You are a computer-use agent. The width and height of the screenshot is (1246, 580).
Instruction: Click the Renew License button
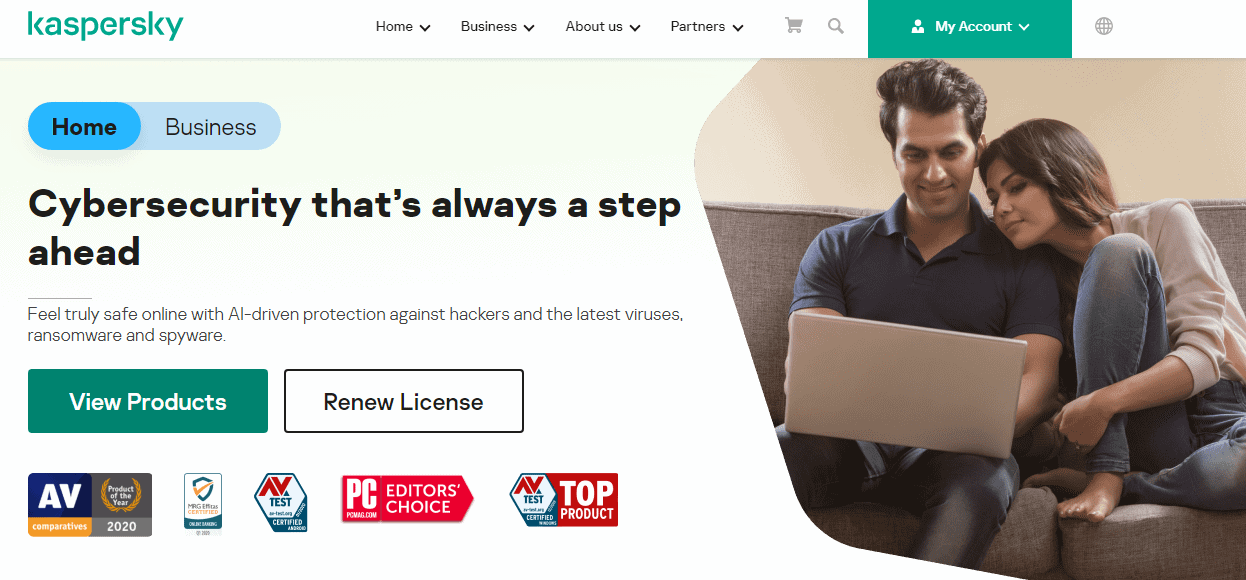[x=404, y=401]
